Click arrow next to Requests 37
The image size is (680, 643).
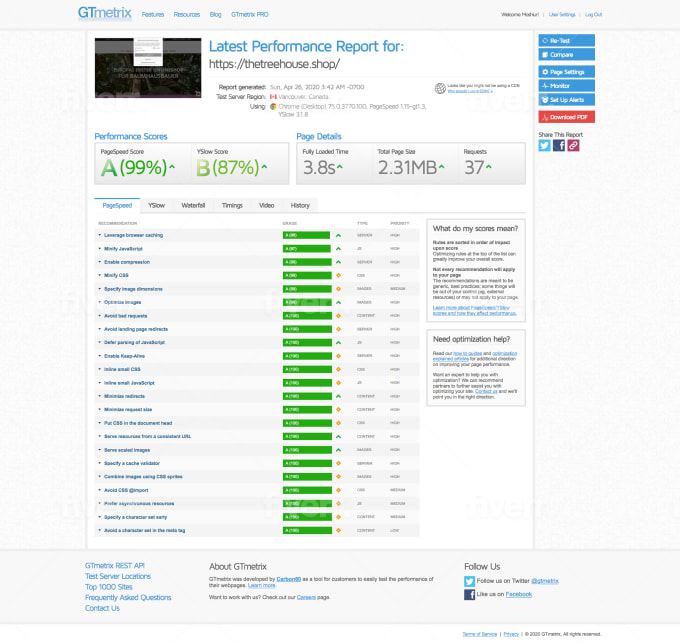[489, 166]
